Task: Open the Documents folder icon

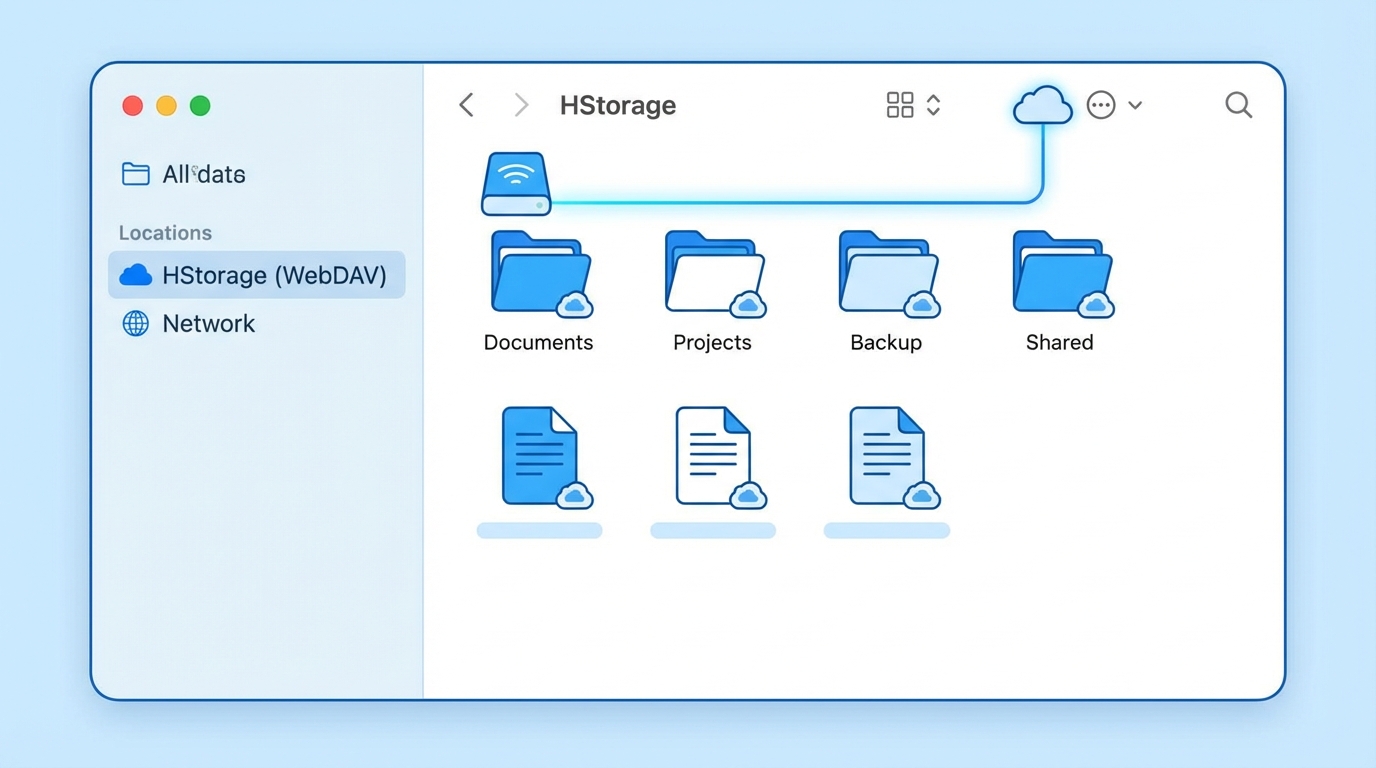Action: pyautogui.click(x=538, y=272)
